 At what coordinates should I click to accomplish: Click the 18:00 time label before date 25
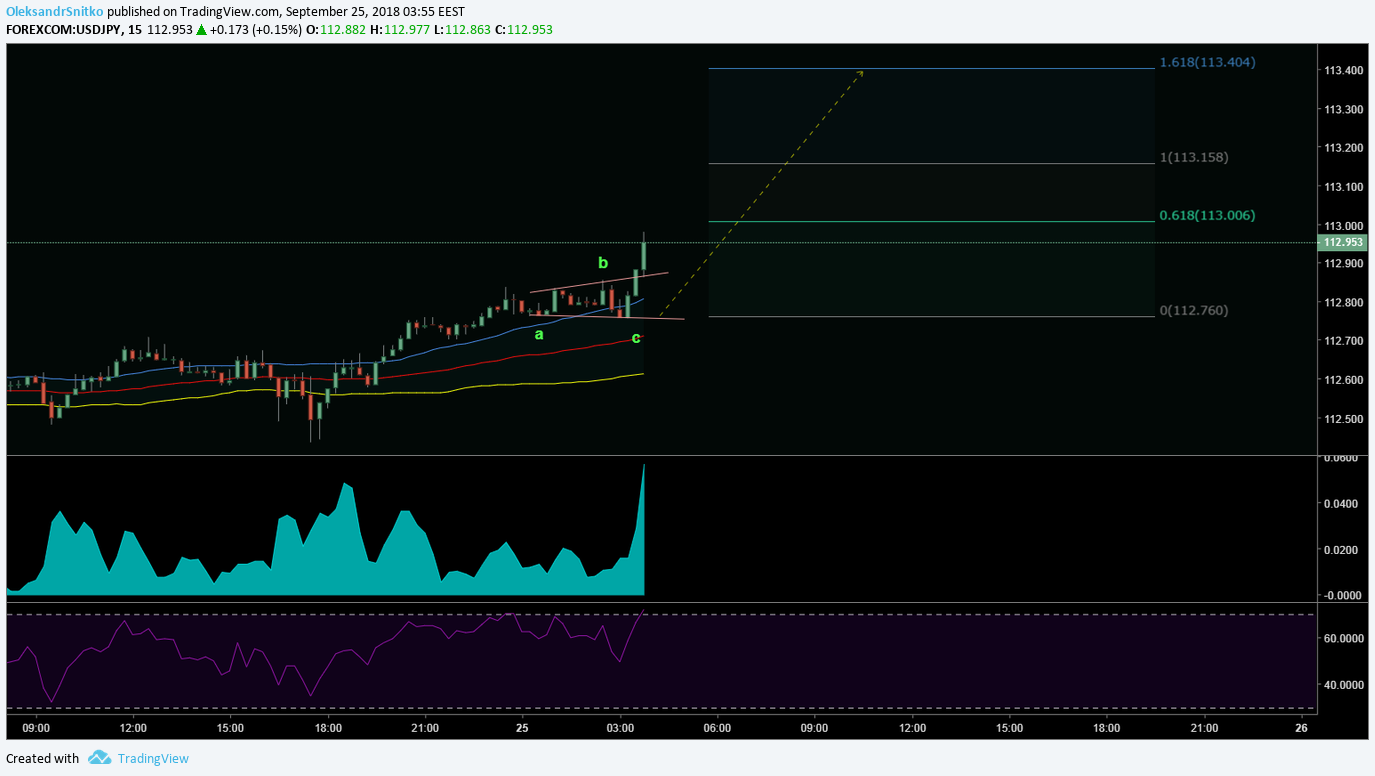[328, 728]
